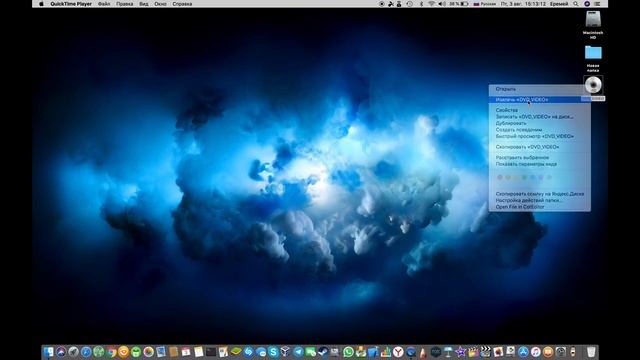Open the Shazam icon in Dock
The height and width of the screenshot is (360, 640).
click(248, 352)
